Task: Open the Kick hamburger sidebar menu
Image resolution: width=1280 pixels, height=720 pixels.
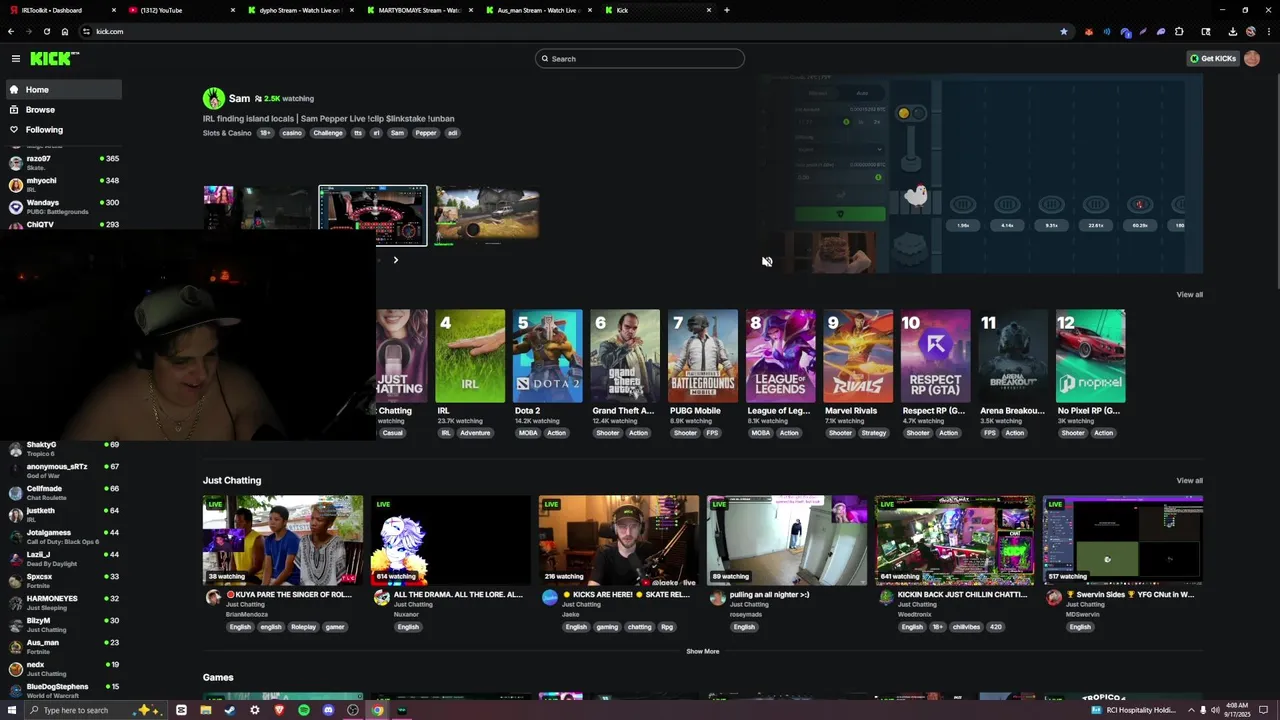Action: coord(16,59)
